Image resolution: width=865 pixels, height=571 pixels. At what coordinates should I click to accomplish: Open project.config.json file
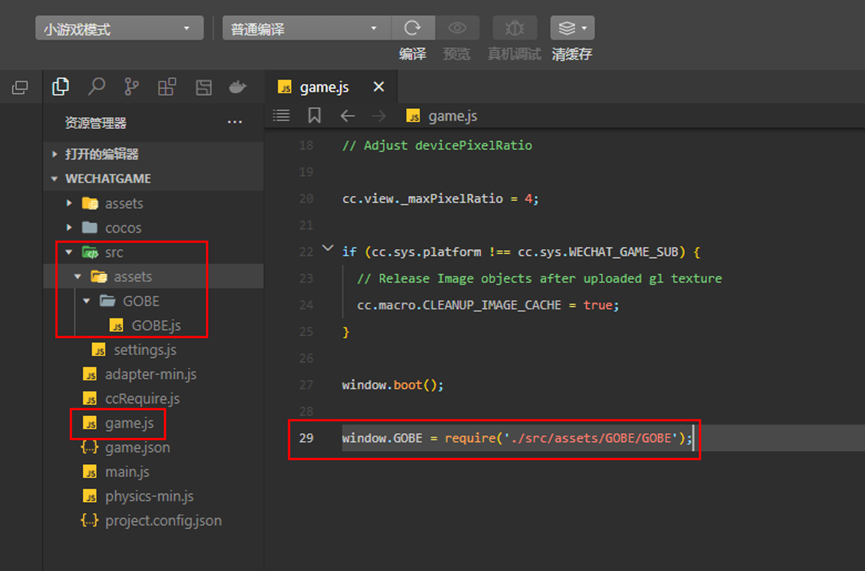(x=162, y=520)
